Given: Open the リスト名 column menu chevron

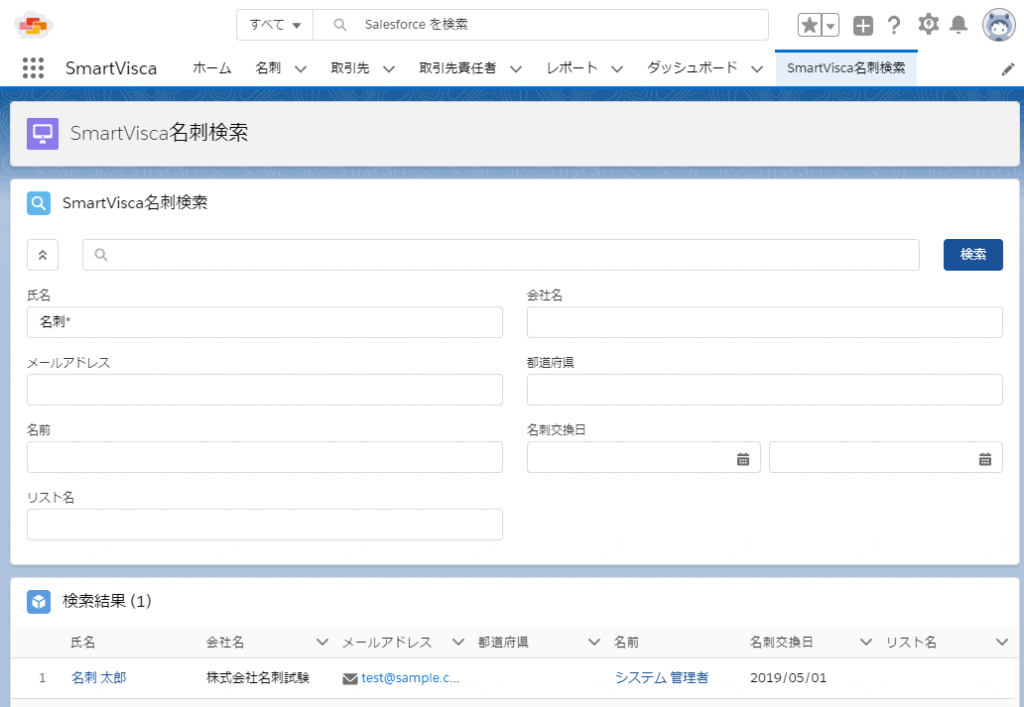Looking at the screenshot, I should pos(1002,642).
